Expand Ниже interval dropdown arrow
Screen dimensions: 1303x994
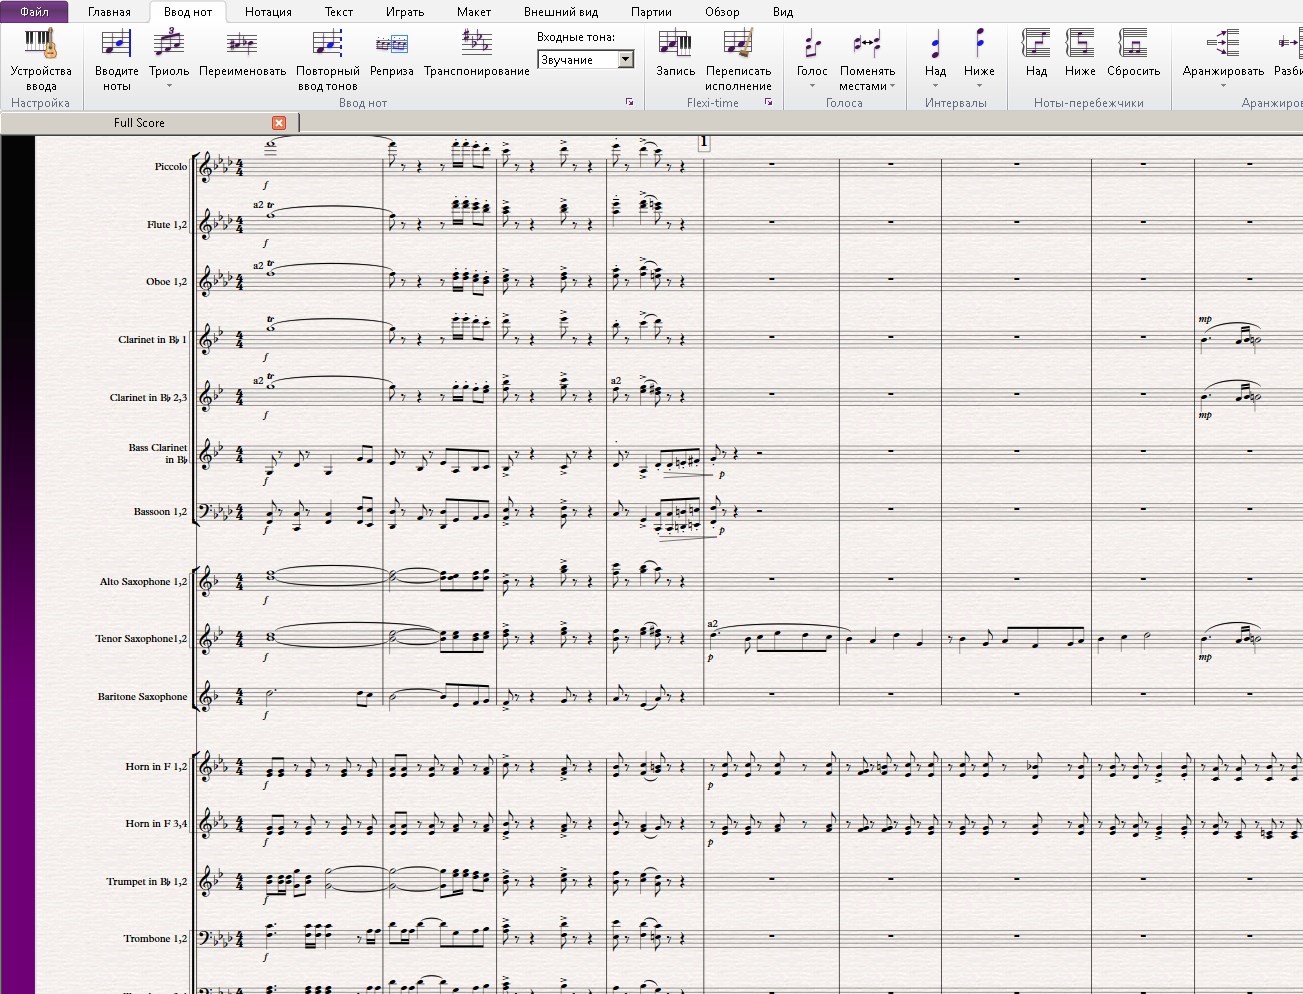pos(979,86)
